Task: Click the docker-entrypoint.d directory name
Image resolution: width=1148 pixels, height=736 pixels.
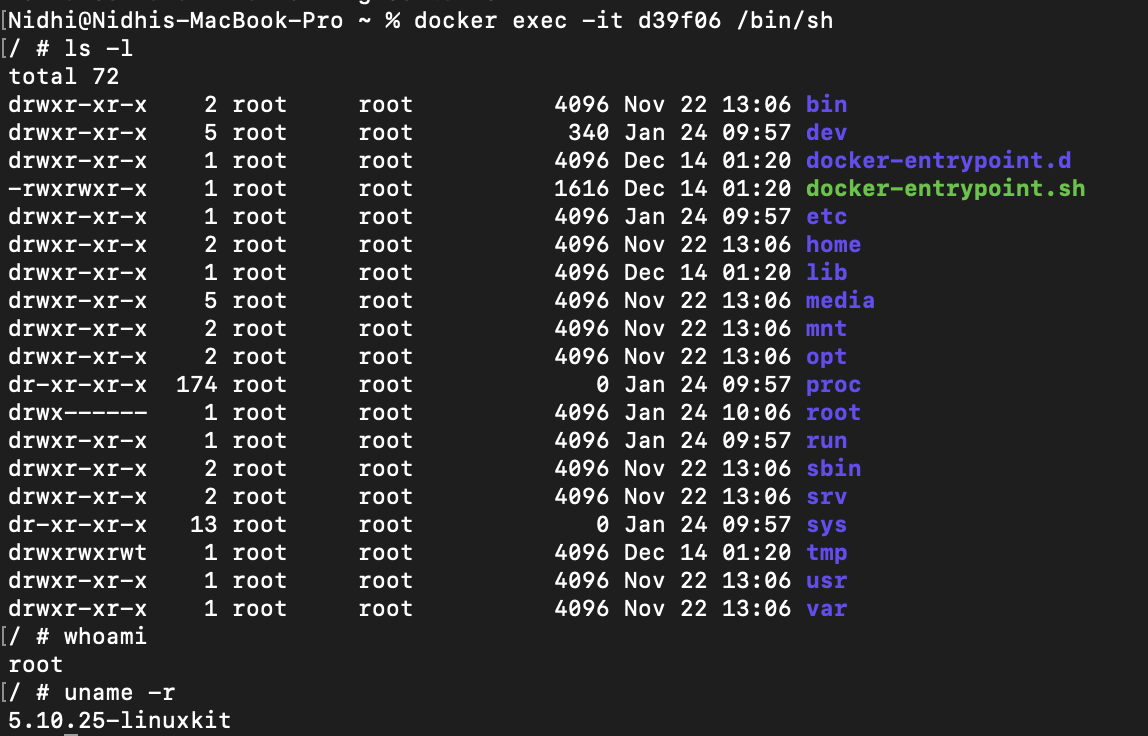Action: point(938,161)
